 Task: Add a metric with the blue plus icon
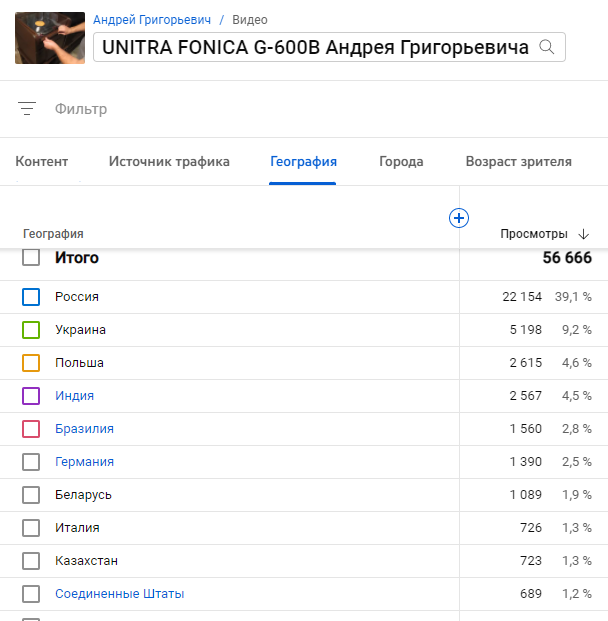(459, 218)
